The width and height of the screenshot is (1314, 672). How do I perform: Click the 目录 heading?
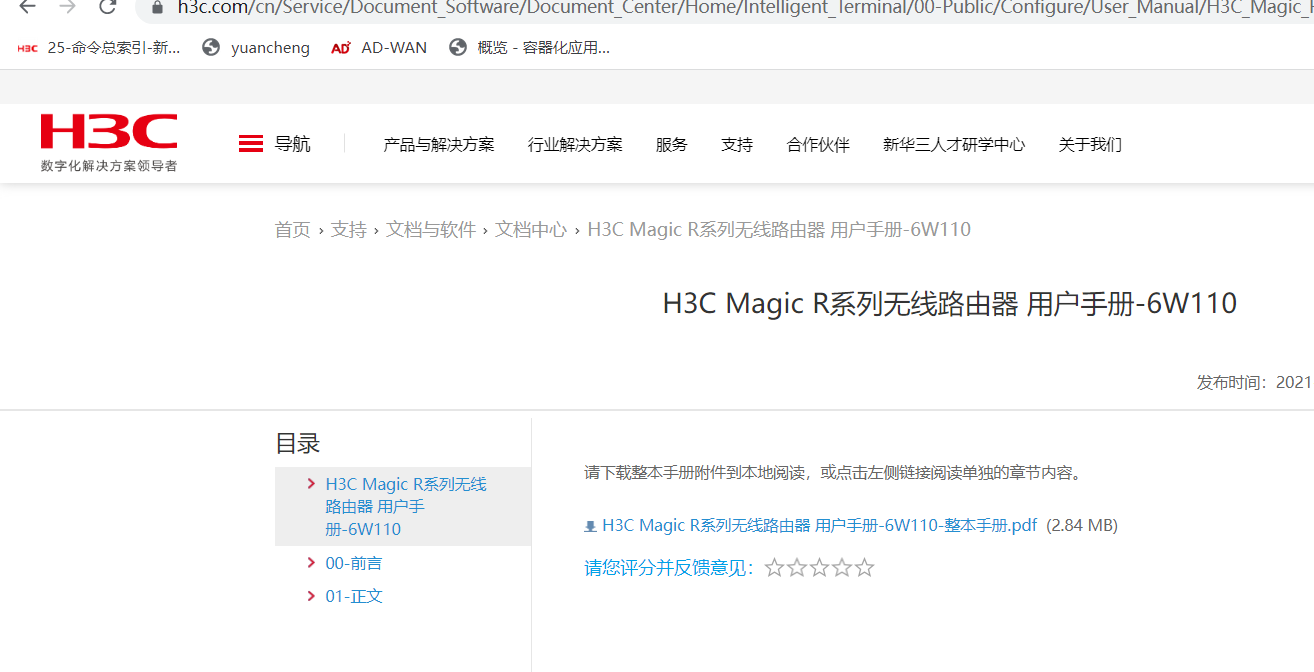pyautogui.click(x=298, y=444)
